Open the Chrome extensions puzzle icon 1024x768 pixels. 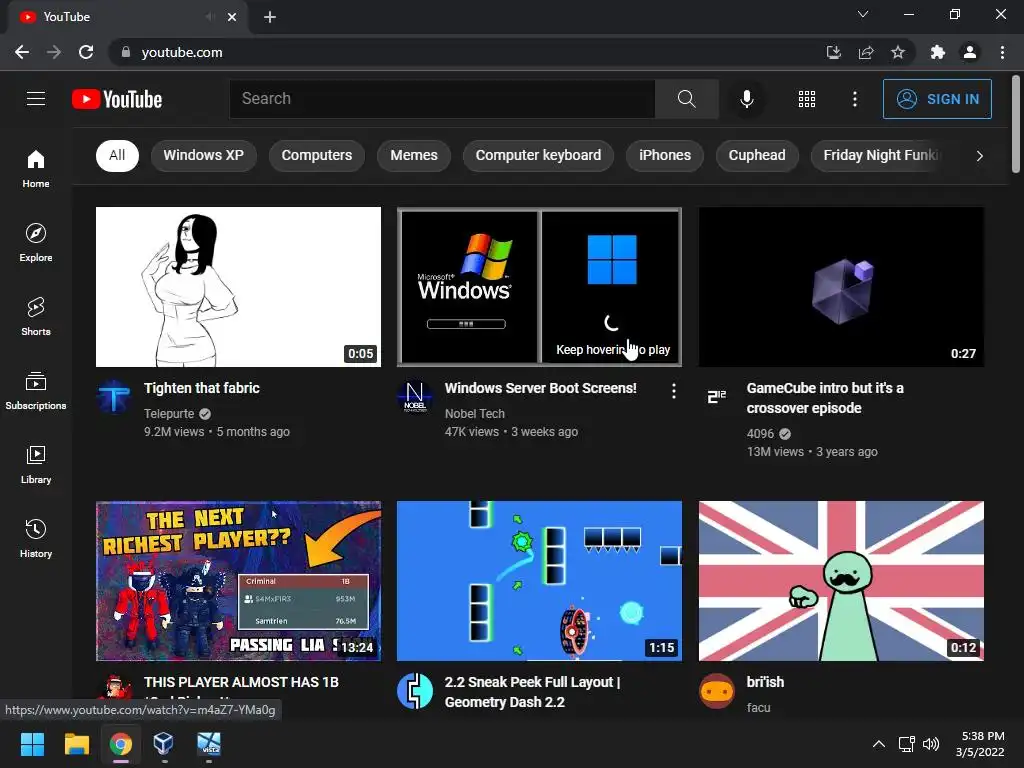pos(938,52)
